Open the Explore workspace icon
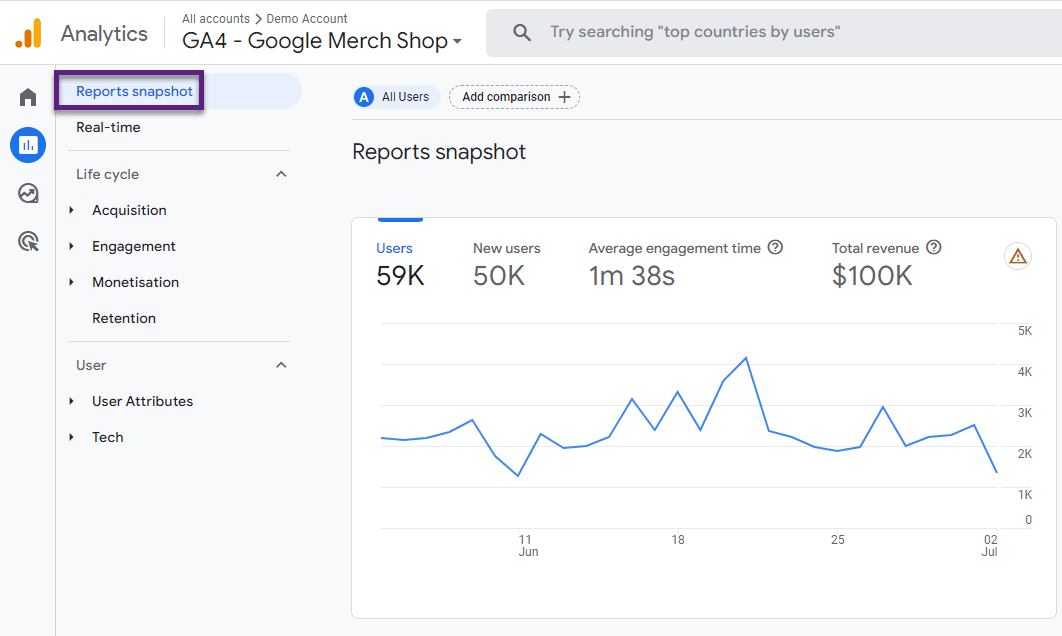 pyautogui.click(x=27, y=193)
